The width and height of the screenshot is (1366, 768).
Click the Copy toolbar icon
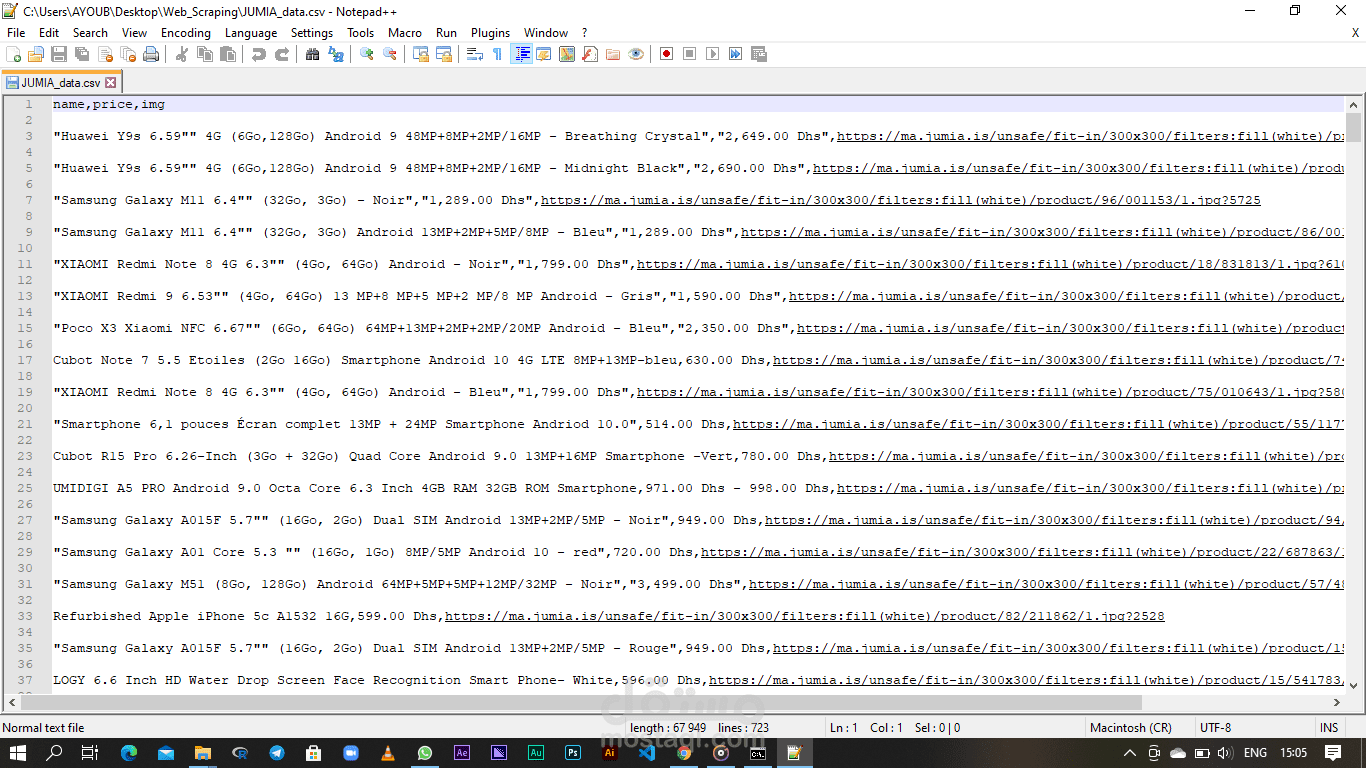[205, 54]
